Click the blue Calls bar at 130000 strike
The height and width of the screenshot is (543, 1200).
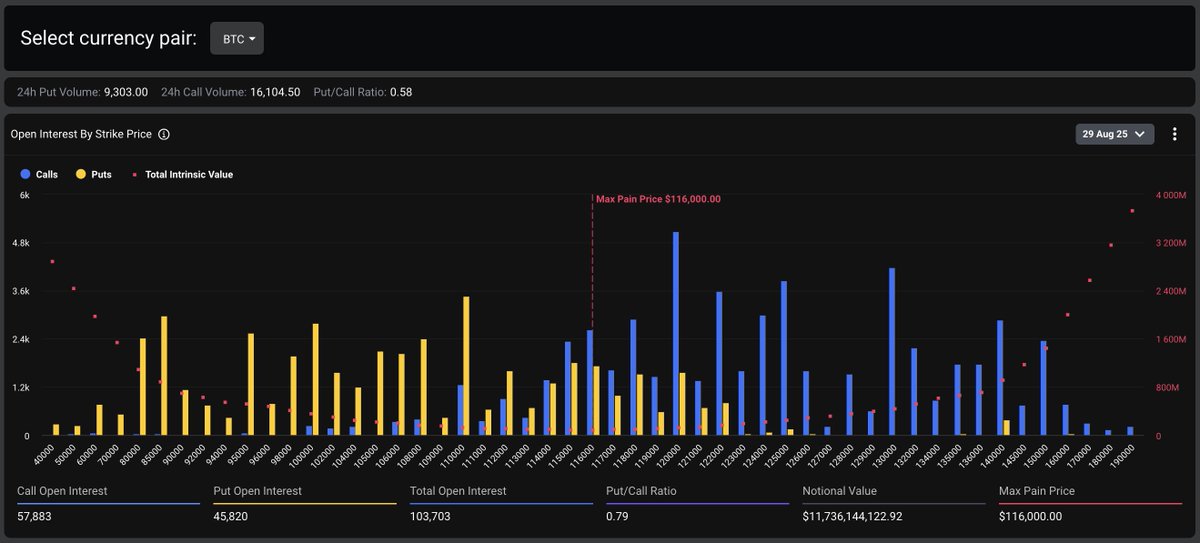(x=892, y=351)
